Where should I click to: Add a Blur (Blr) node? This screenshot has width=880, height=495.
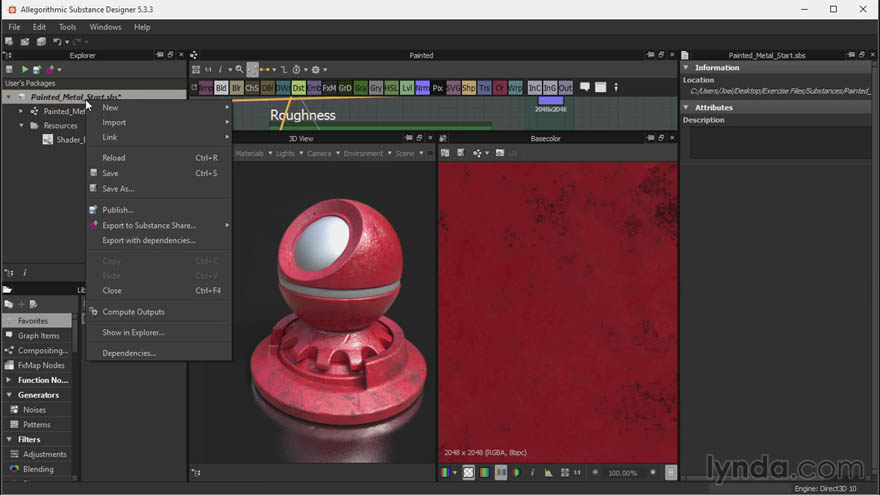[x=236, y=88]
